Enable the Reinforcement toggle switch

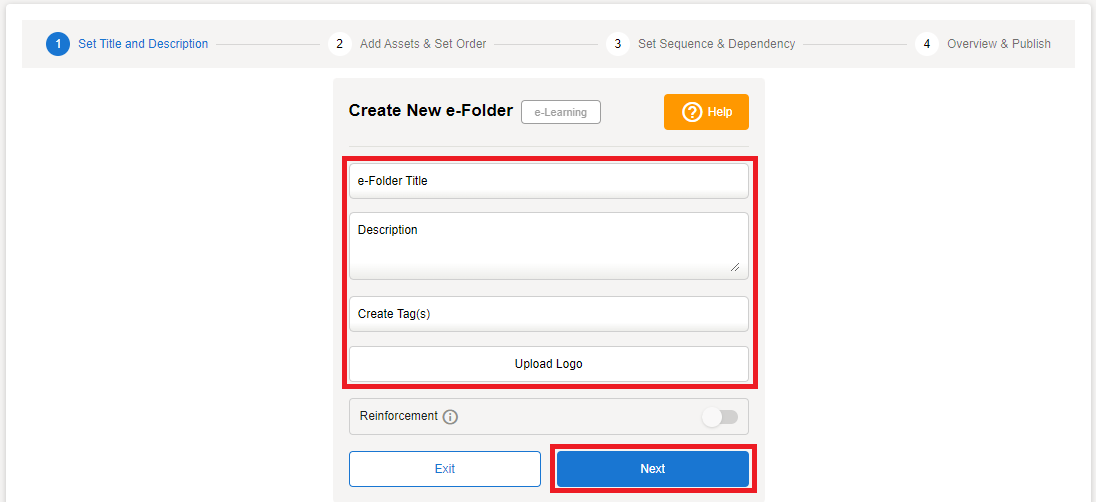click(720, 417)
